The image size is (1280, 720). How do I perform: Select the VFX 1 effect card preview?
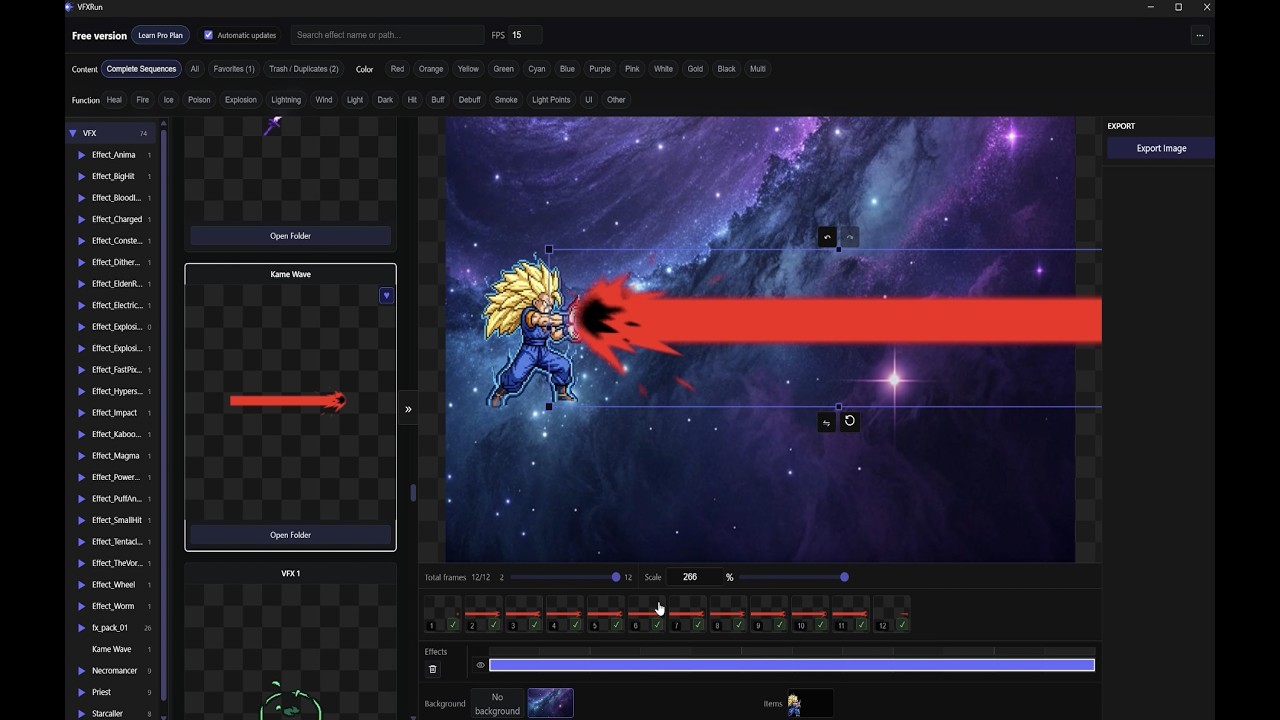[x=290, y=650]
